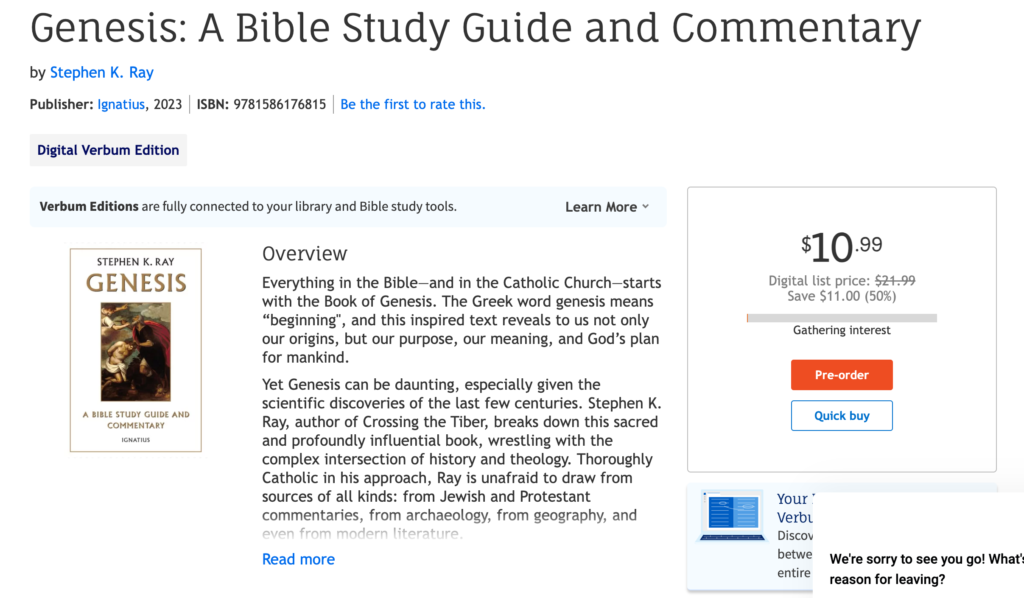
Task: Click the painting on the book cover
Action: [x=136, y=351]
